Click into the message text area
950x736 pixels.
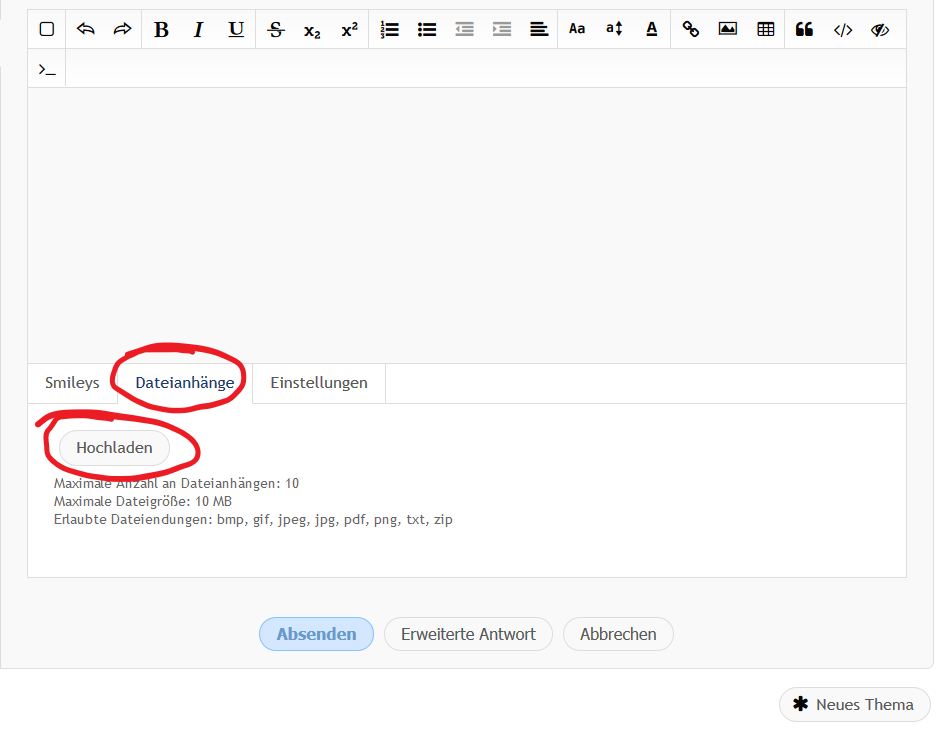466,225
